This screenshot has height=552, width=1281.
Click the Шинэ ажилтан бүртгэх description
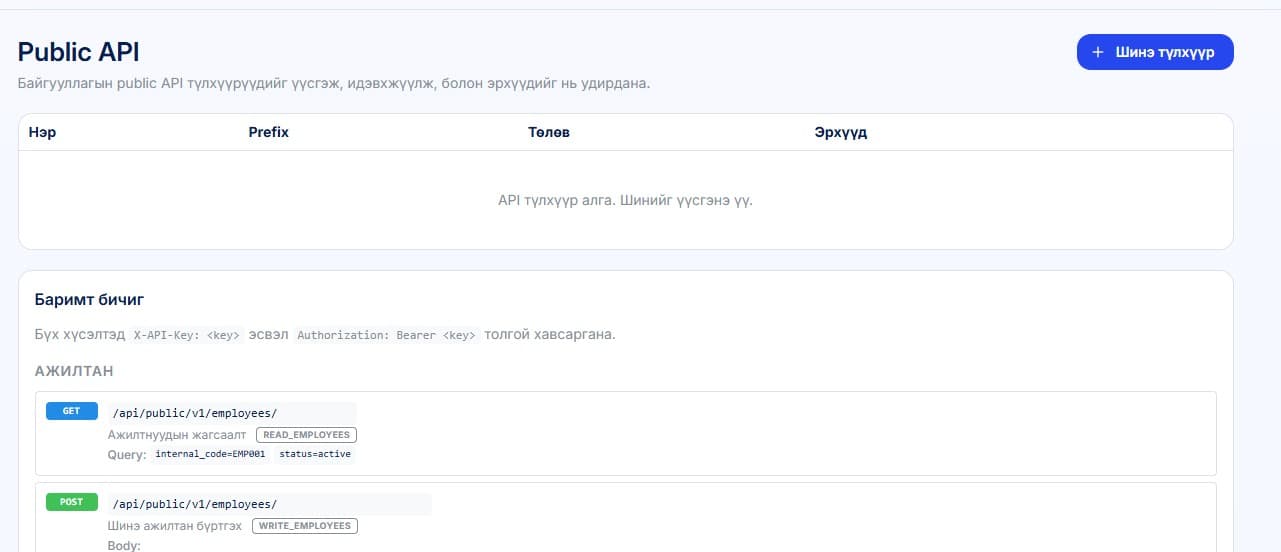click(175, 526)
